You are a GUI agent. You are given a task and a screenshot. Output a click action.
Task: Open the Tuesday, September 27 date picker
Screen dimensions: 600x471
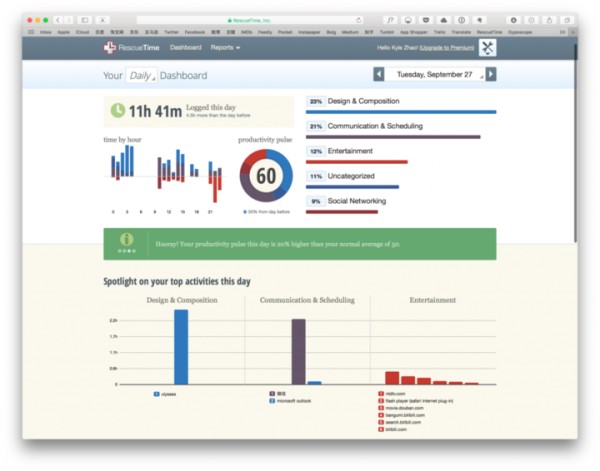click(x=435, y=74)
